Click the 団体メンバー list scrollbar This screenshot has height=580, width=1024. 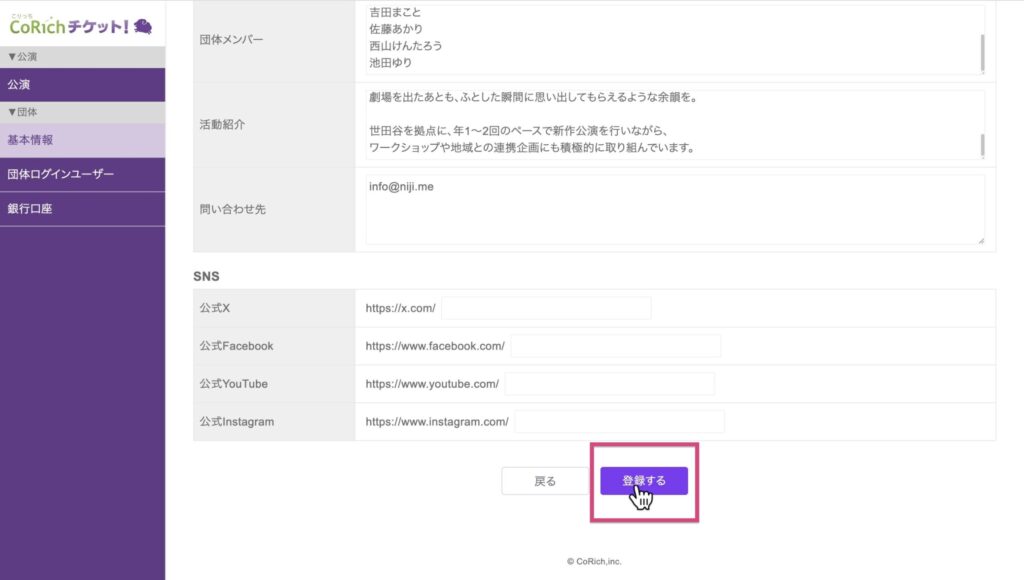click(x=981, y=50)
